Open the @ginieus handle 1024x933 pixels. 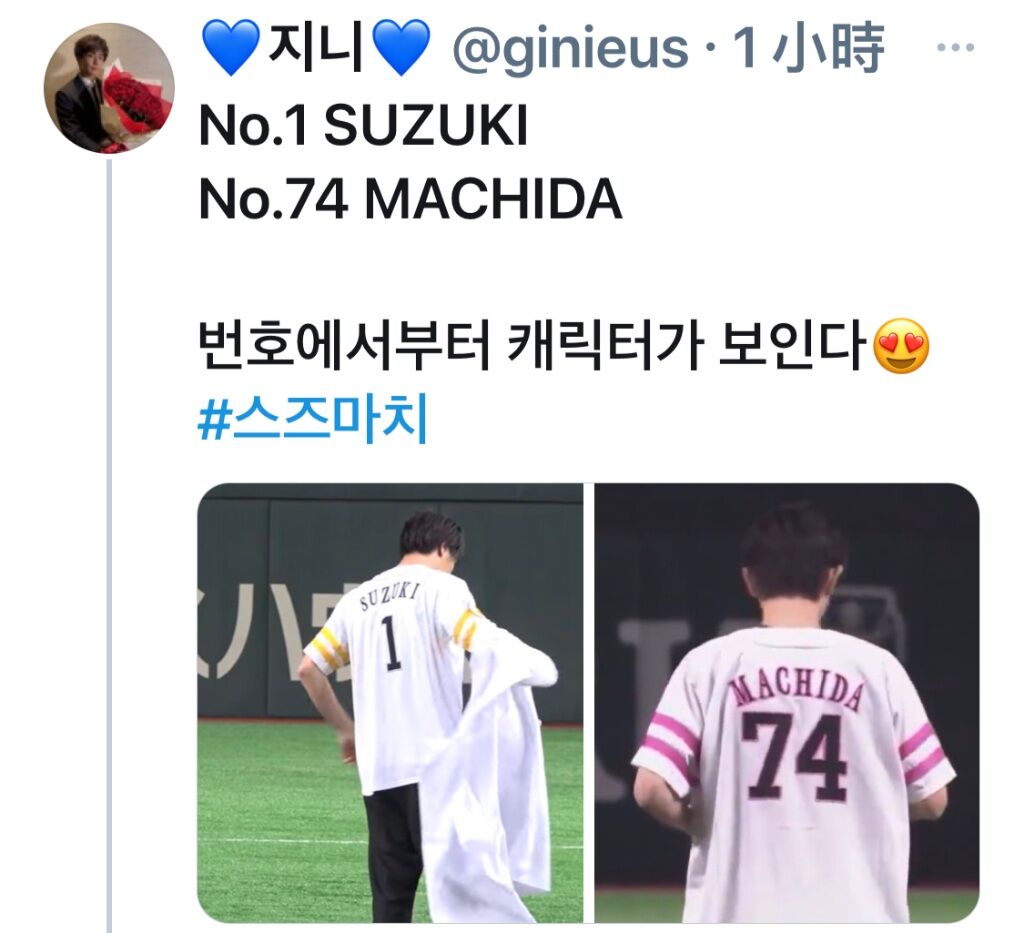tap(570, 48)
